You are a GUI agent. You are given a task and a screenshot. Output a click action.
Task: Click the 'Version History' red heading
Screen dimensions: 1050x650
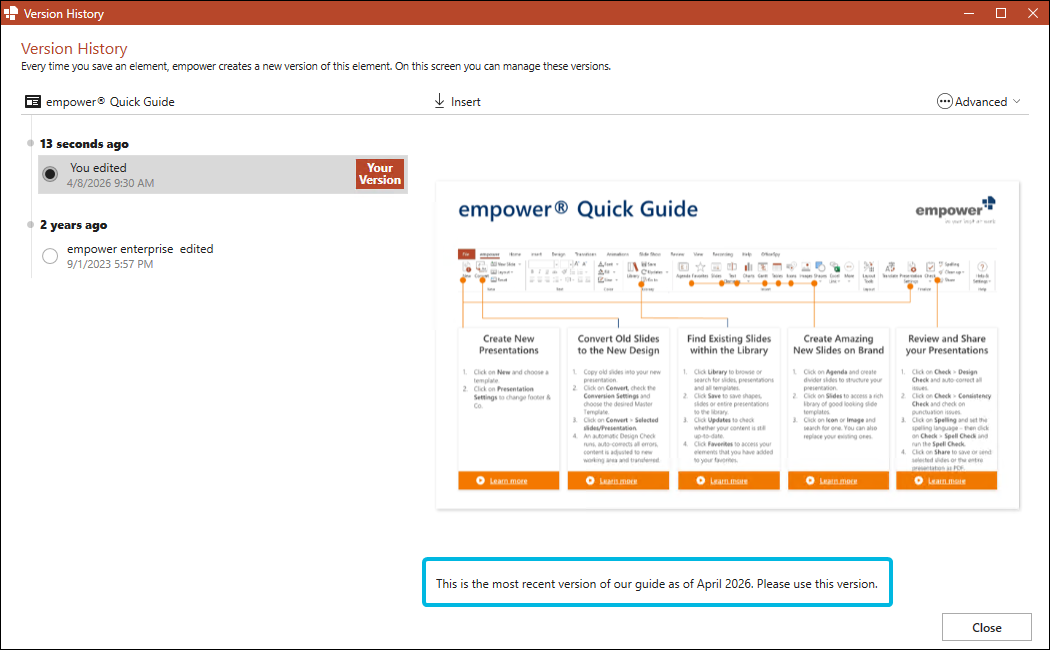click(74, 49)
